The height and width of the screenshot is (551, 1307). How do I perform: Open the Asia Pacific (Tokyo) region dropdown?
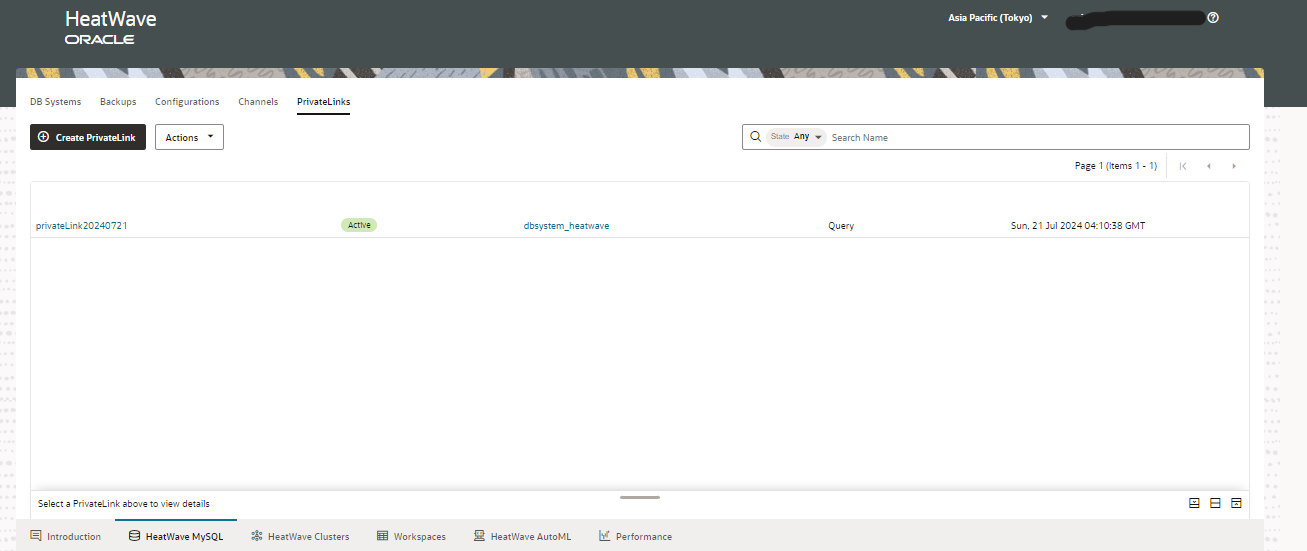click(997, 18)
